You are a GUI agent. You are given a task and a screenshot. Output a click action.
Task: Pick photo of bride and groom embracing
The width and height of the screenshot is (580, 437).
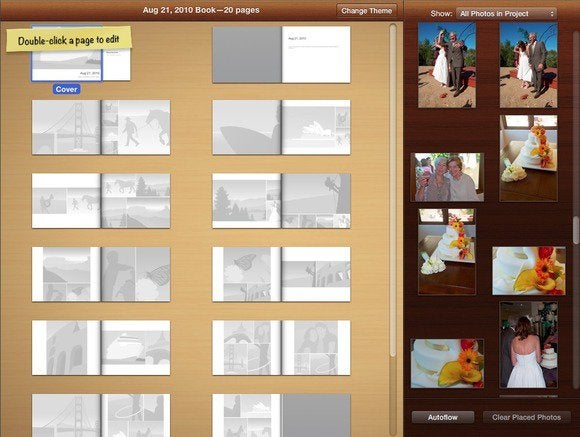[529, 65]
